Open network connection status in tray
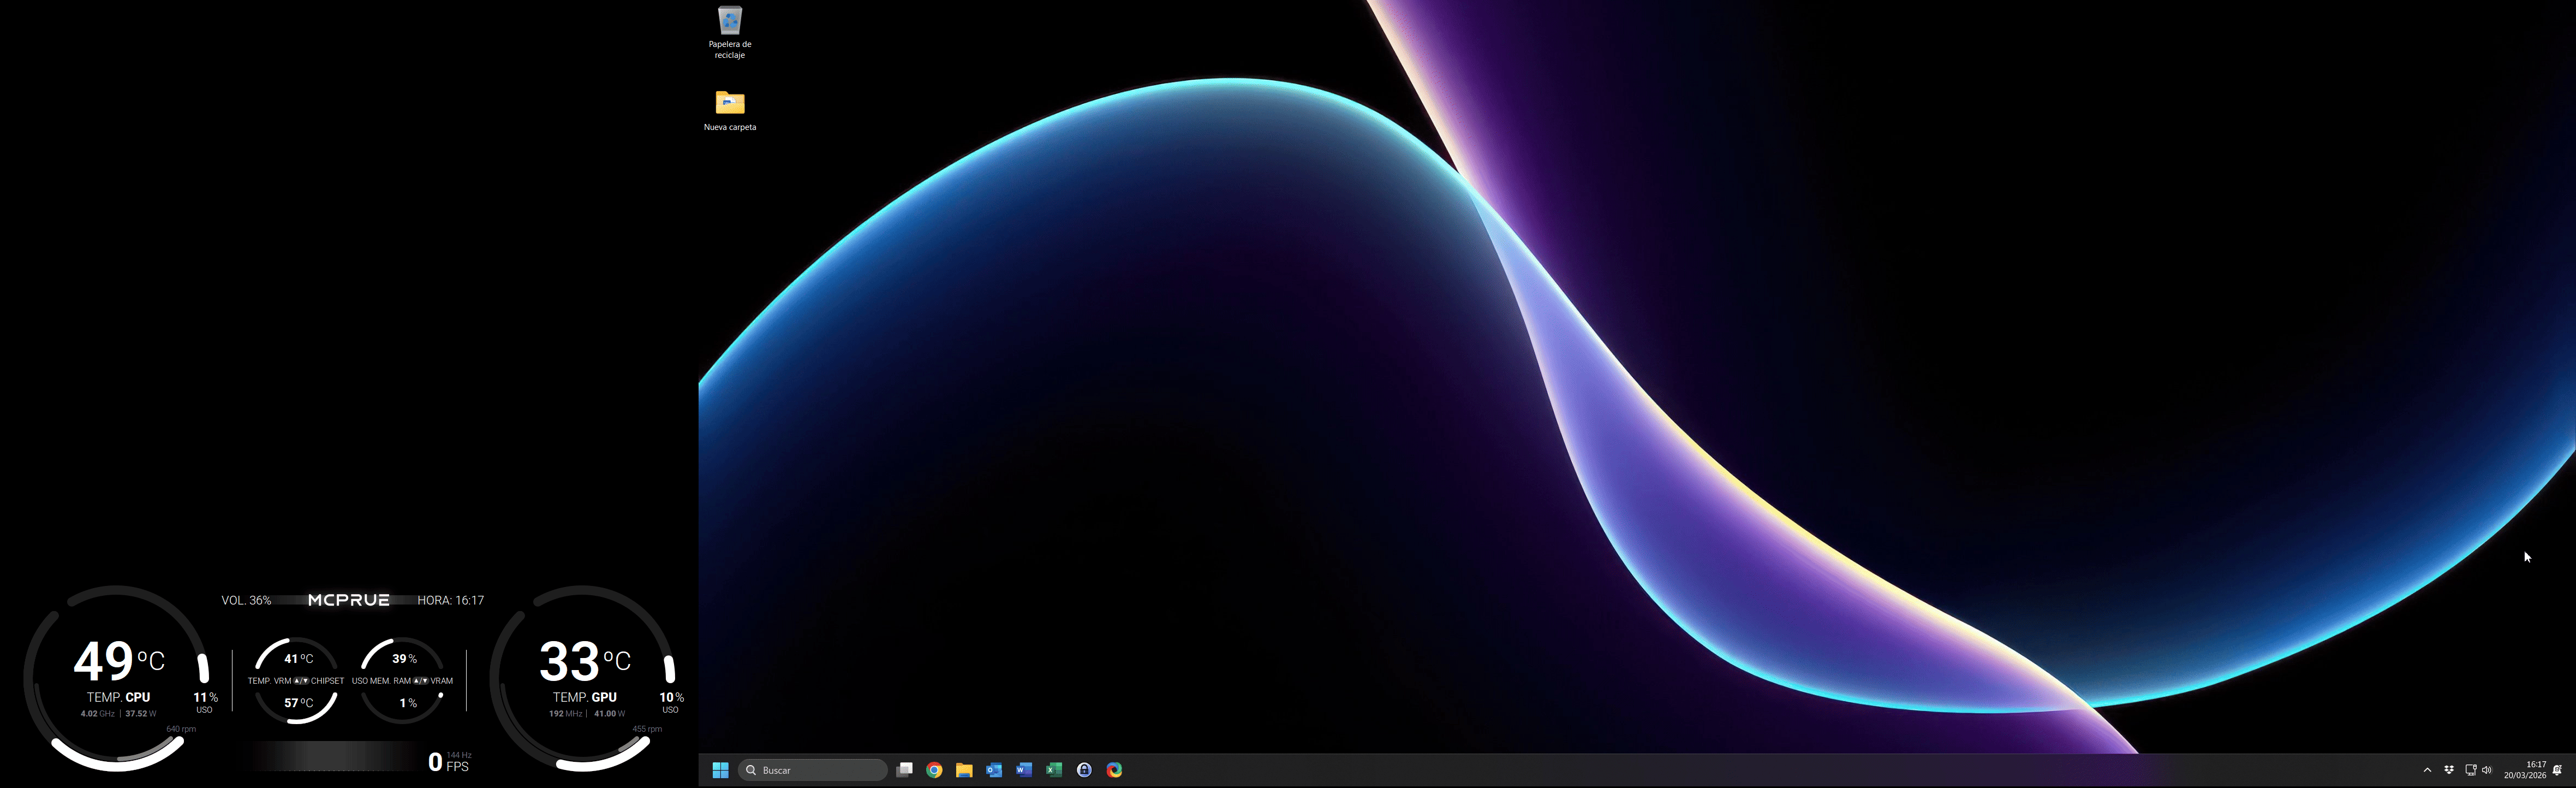 pos(2470,770)
